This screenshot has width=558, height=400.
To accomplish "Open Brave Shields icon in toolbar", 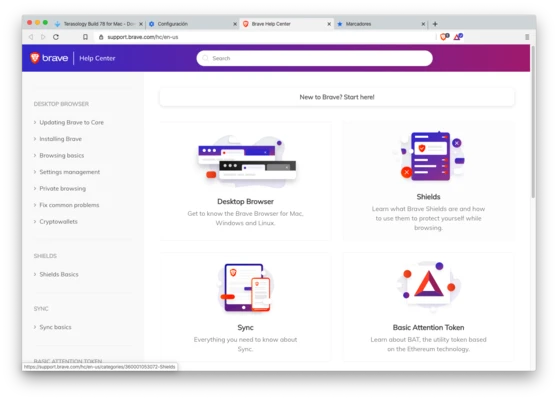I will 444,37.
